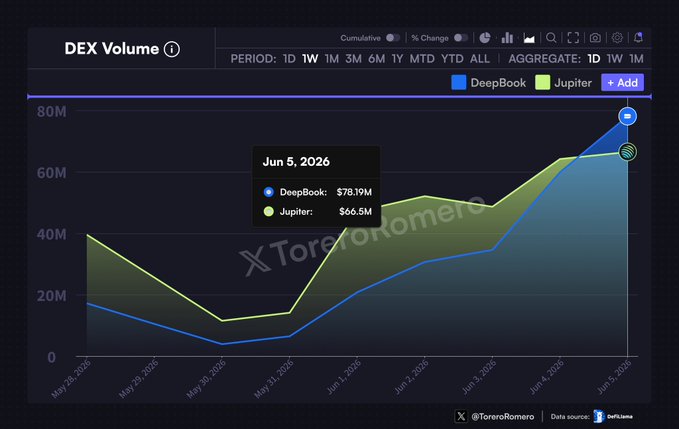Set period to 3M
679x429 pixels.
(x=353, y=58)
